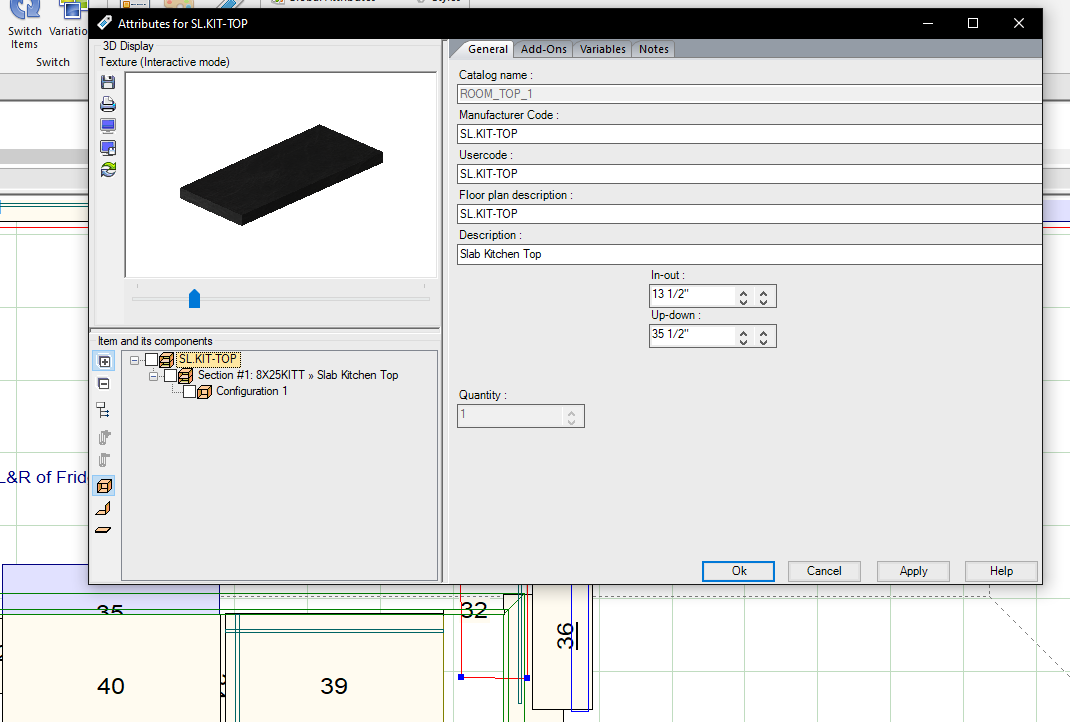This screenshot has width=1070, height=722.
Task: Click the collapse all tree icon
Action: point(104,383)
